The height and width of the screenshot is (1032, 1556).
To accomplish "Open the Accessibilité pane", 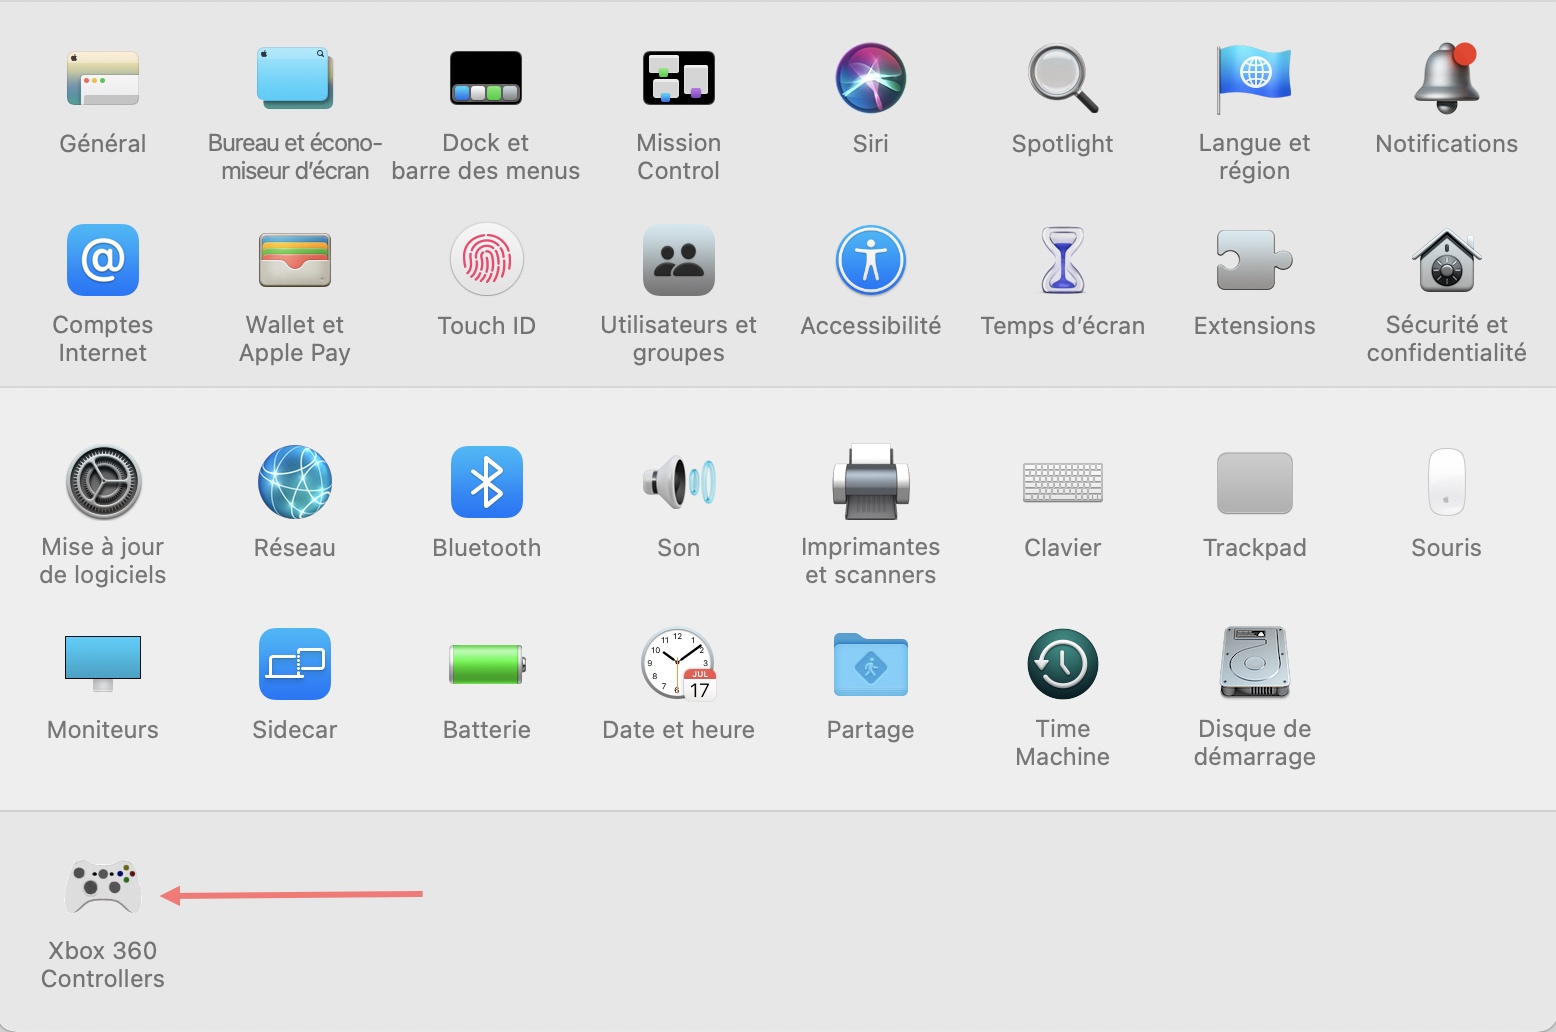I will (x=871, y=260).
